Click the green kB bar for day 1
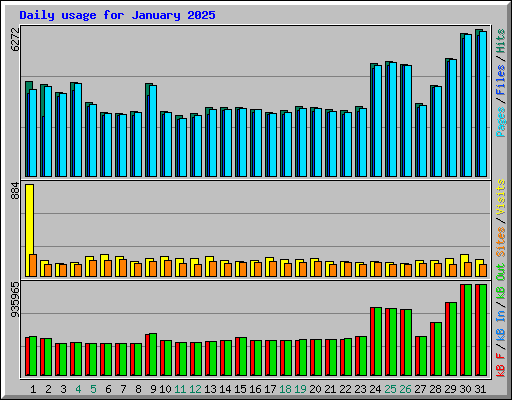The image size is (512, 400). click(33, 356)
